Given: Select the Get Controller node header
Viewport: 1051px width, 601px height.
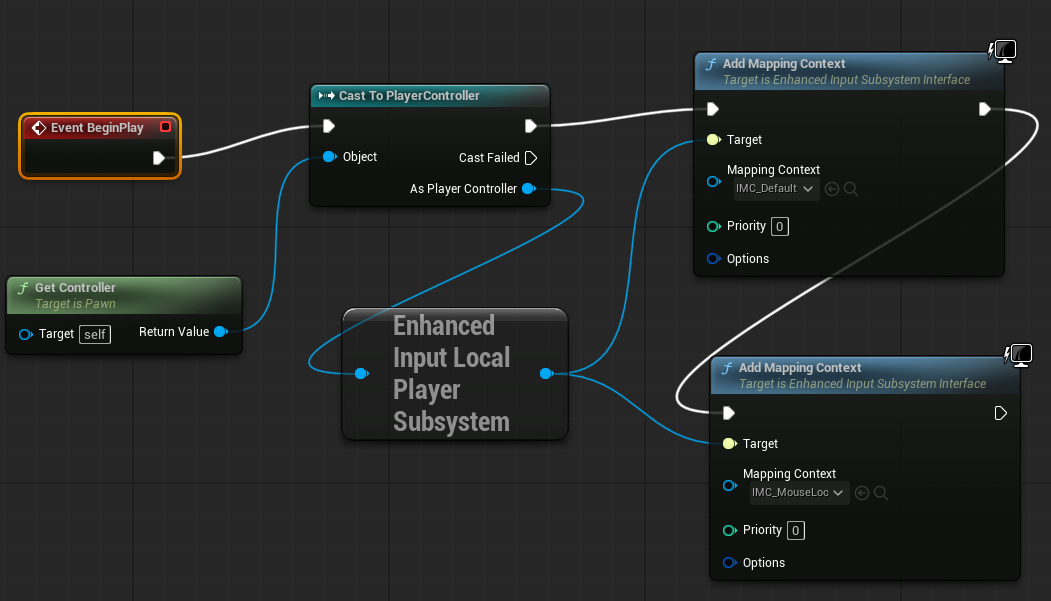Looking at the screenshot, I should 75,288.
